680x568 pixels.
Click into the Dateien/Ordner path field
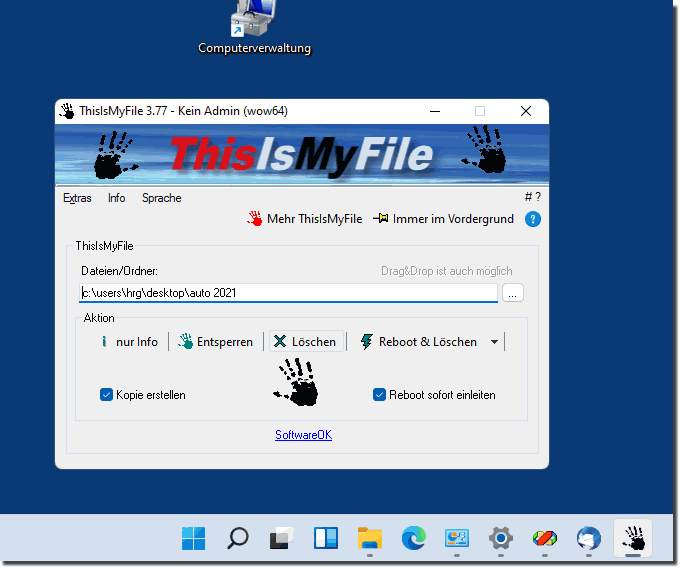(x=288, y=293)
